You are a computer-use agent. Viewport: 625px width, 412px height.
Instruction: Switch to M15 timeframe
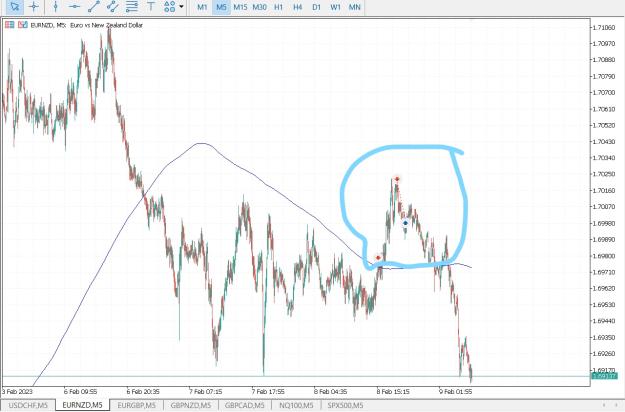tap(240, 7)
